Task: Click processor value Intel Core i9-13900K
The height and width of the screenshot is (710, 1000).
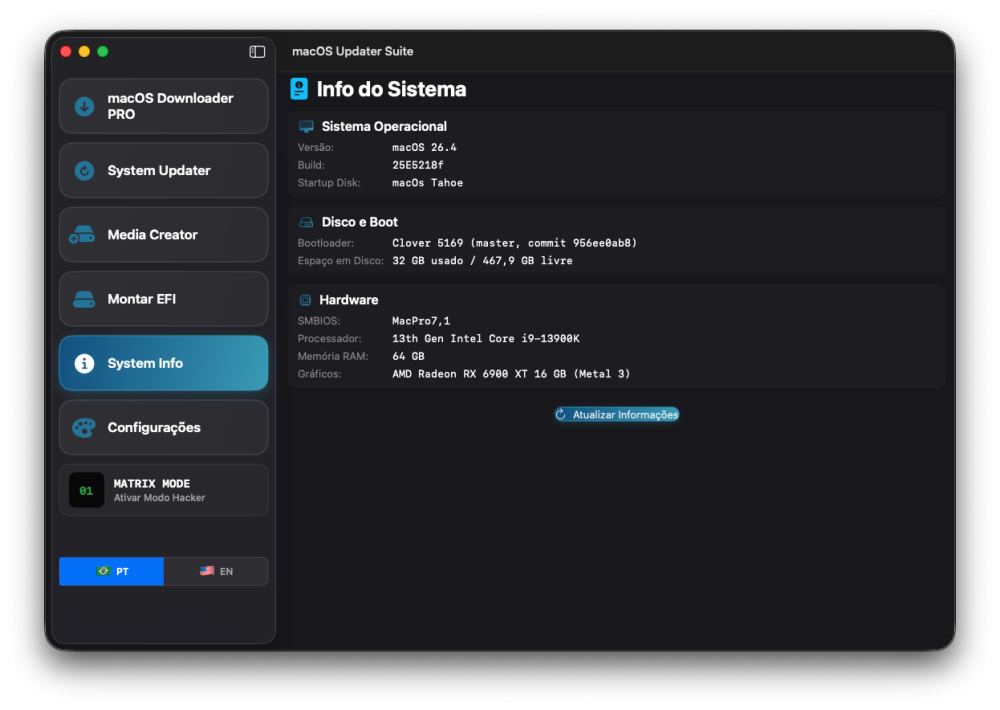Action: click(x=485, y=339)
